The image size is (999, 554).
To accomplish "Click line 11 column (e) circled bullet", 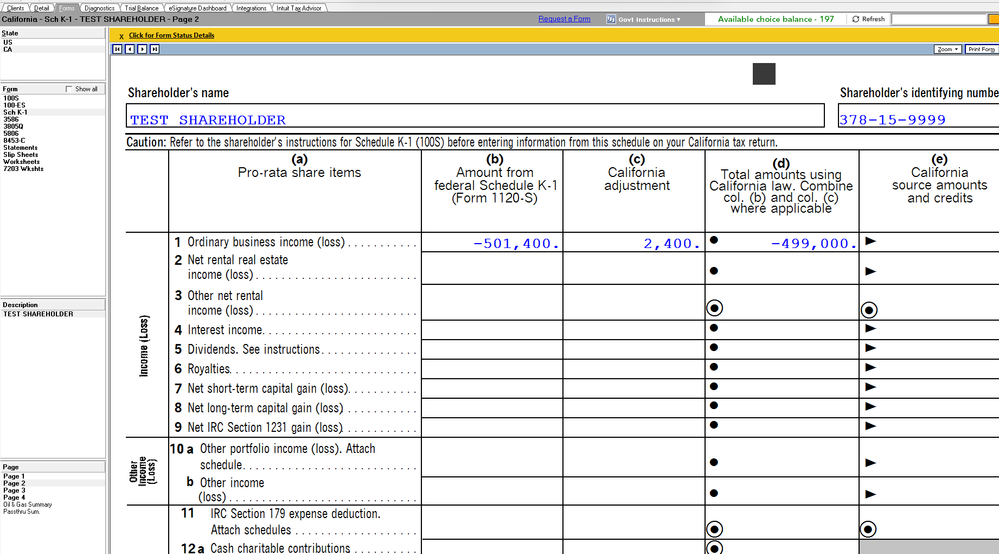I will tap(868, 529).
